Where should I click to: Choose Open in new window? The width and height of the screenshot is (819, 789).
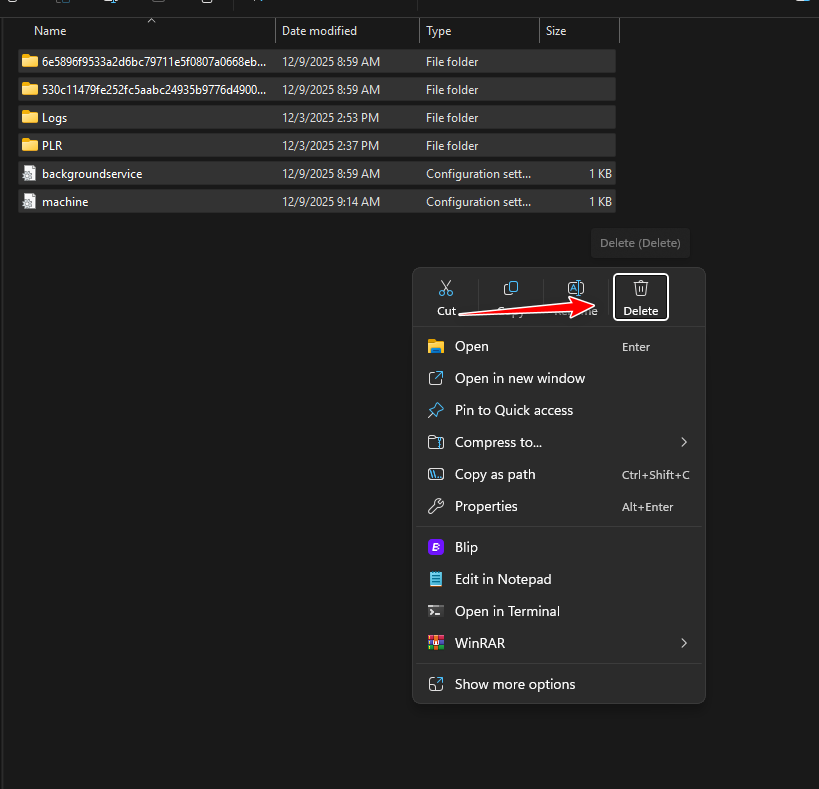coord(519,378)
